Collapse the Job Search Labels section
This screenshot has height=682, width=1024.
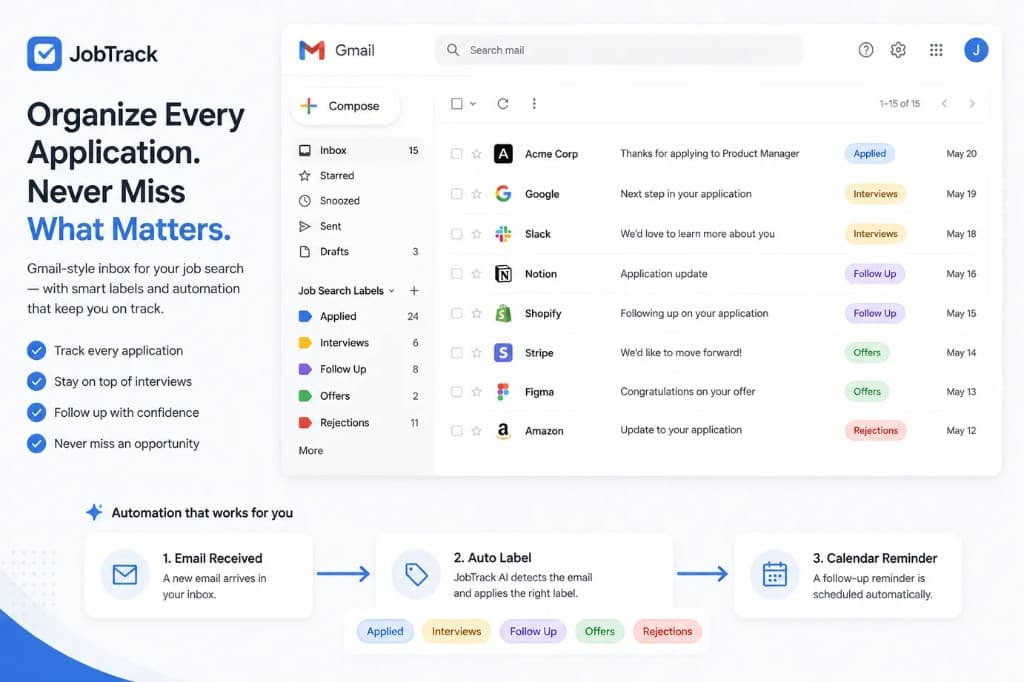pyautogui.click(x=392, y=291)
